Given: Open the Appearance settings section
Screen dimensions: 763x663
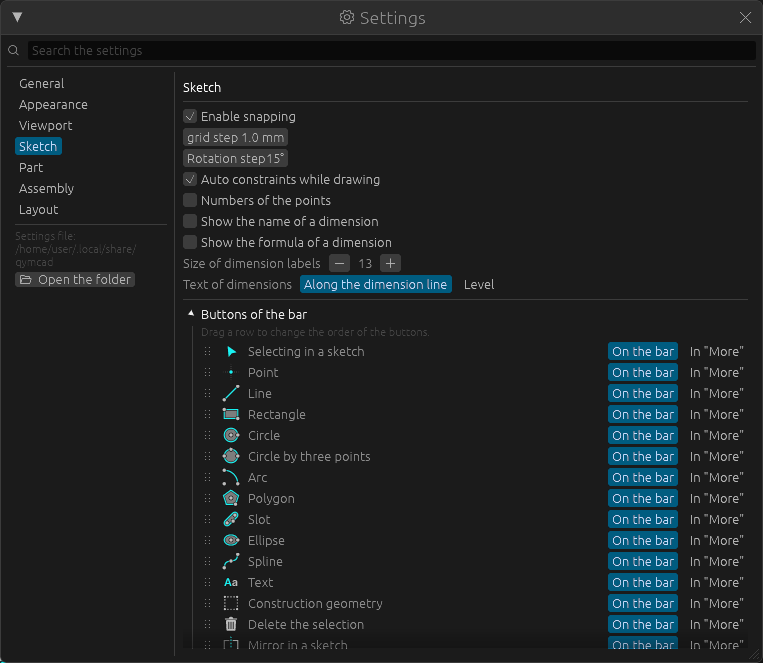Looking at the screenshot, I should tap(53, 104).
